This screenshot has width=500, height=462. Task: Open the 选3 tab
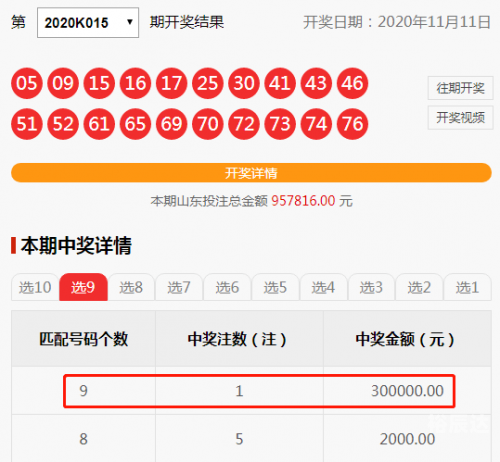click(371, 287)
